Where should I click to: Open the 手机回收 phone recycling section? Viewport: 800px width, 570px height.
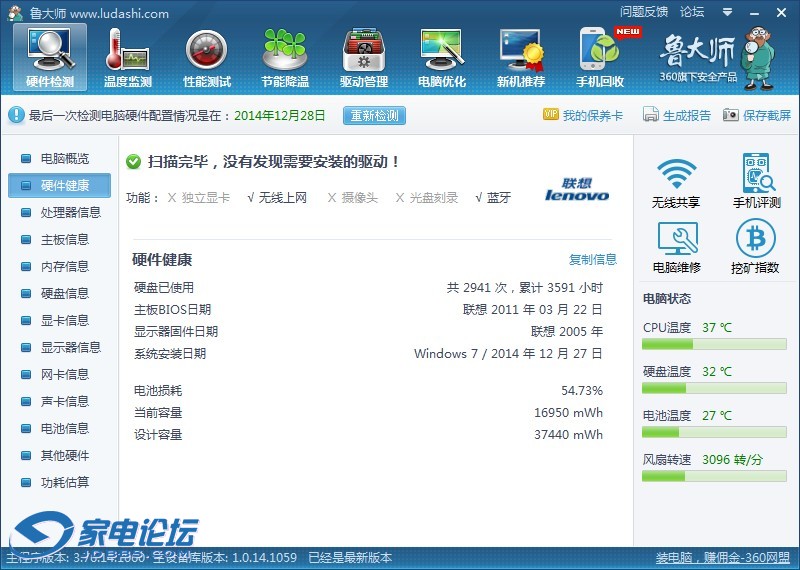600,57
